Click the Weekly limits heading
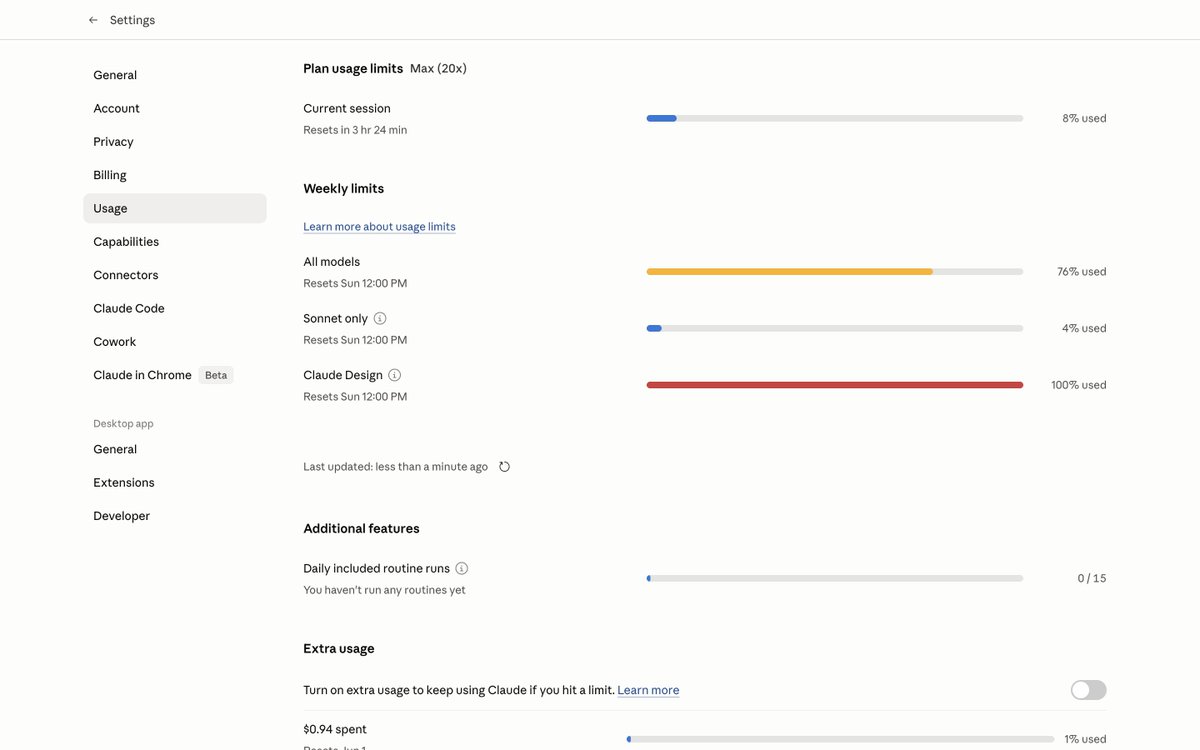This screenshot has height=750, width=1200. (x=343, y=188)
